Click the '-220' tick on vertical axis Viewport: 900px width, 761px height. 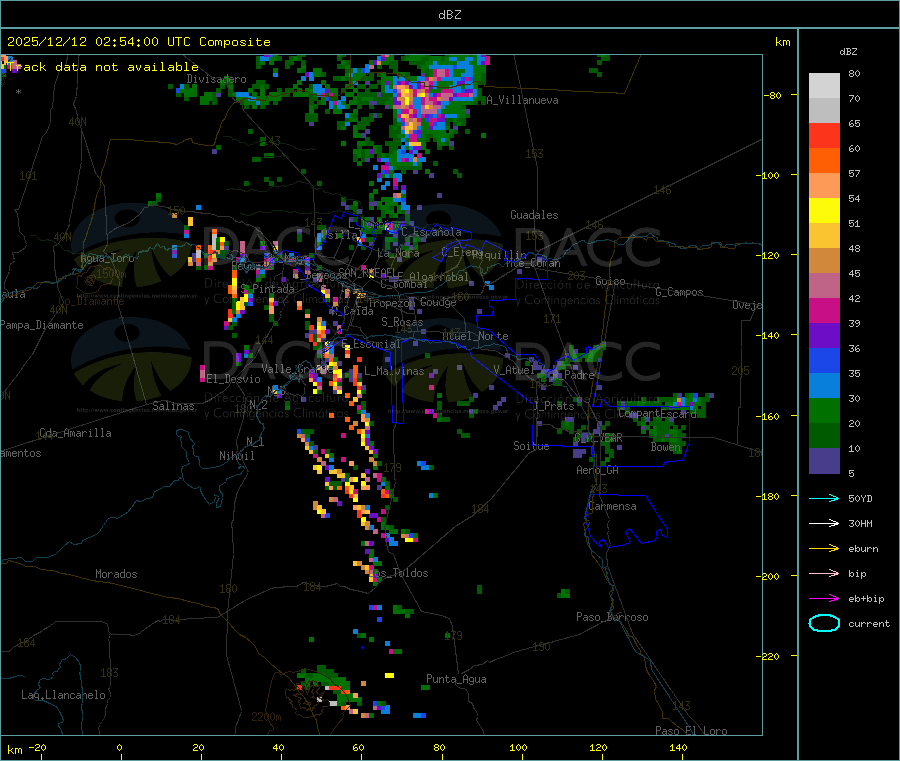point(770,656)
